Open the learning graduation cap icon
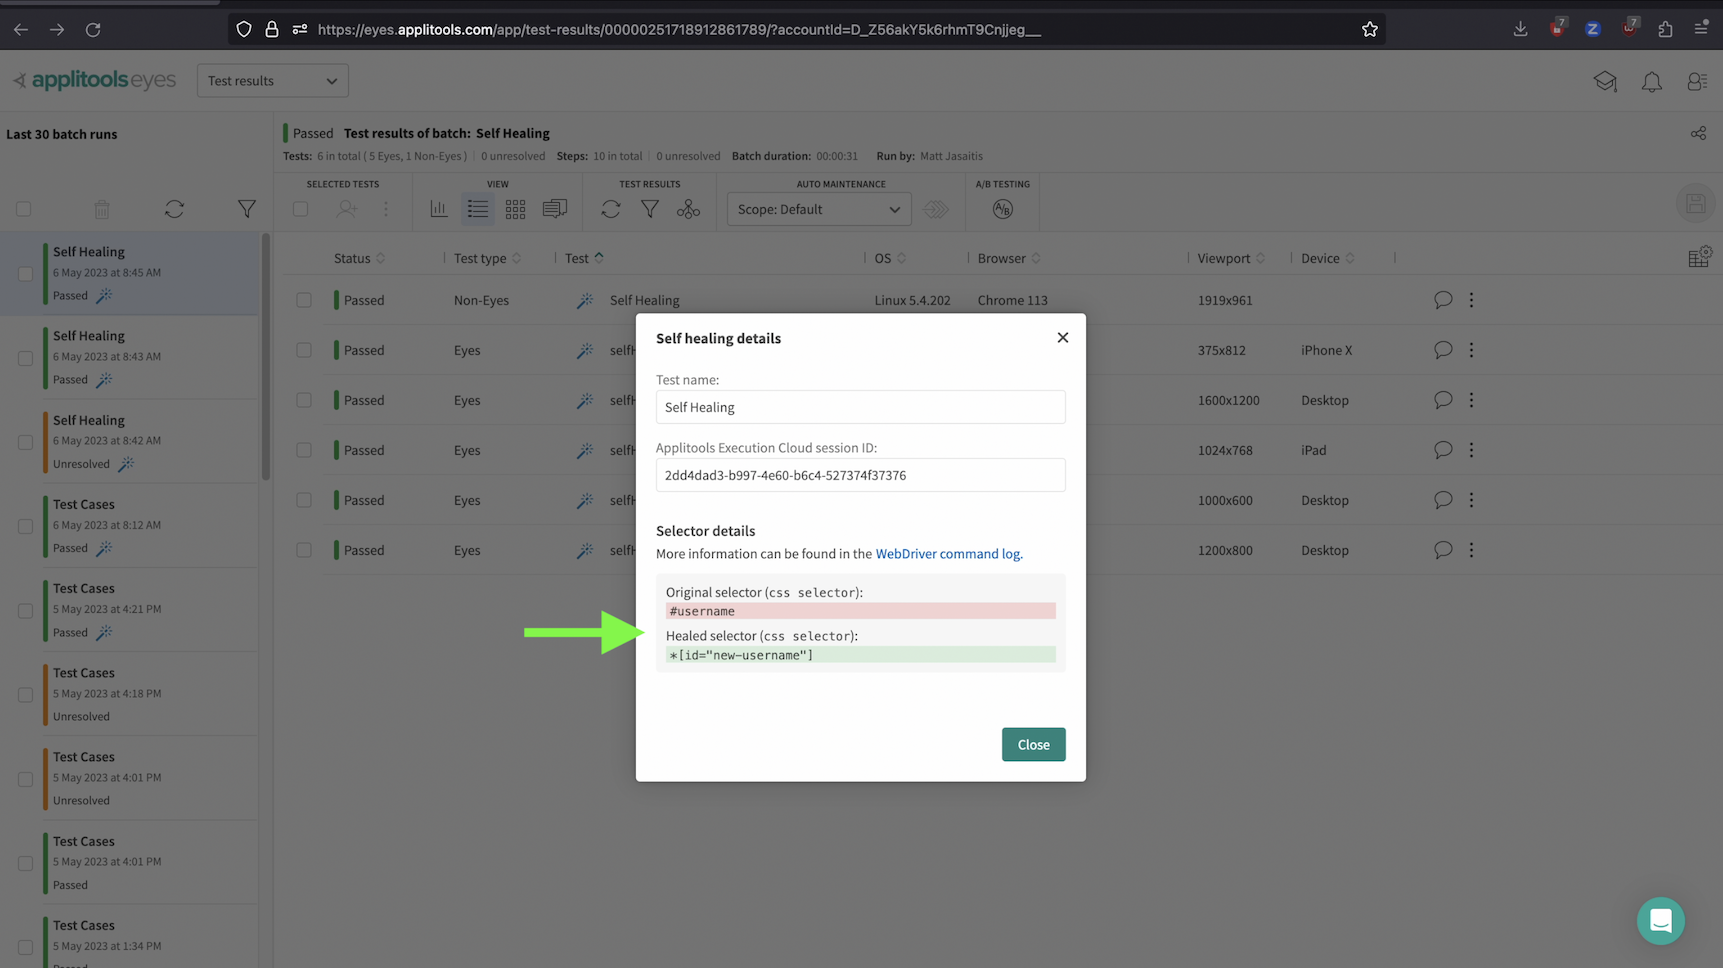Viewport: 1723px width, 968px height. pos(1605,82)
